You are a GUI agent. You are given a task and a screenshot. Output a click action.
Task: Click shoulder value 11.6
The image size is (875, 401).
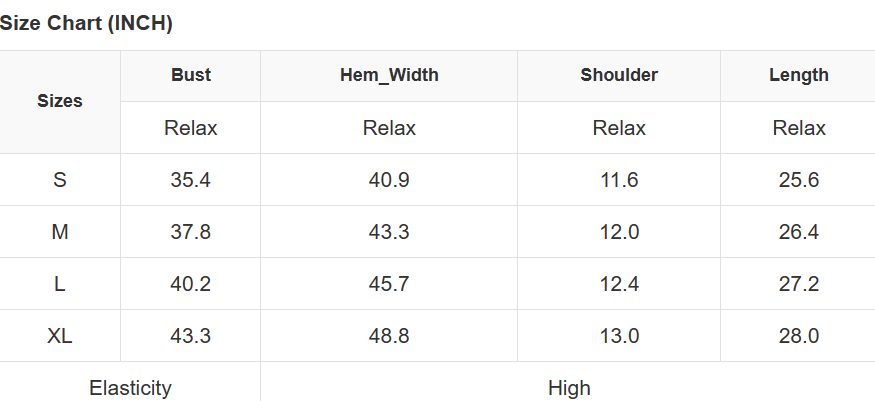pos(619,180)
